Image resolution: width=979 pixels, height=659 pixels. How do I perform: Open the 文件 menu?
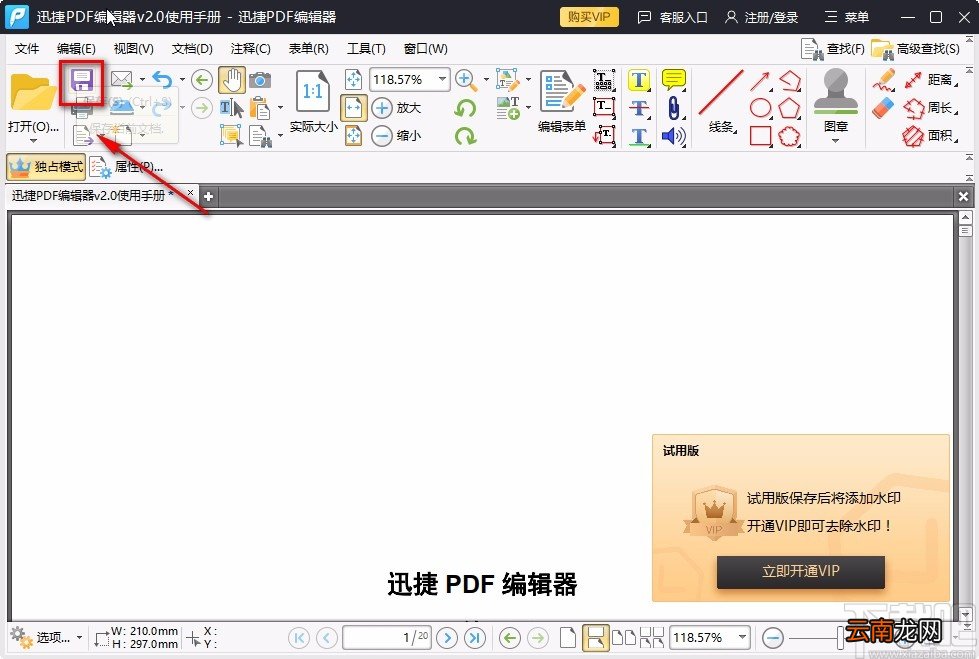[27, 49]
